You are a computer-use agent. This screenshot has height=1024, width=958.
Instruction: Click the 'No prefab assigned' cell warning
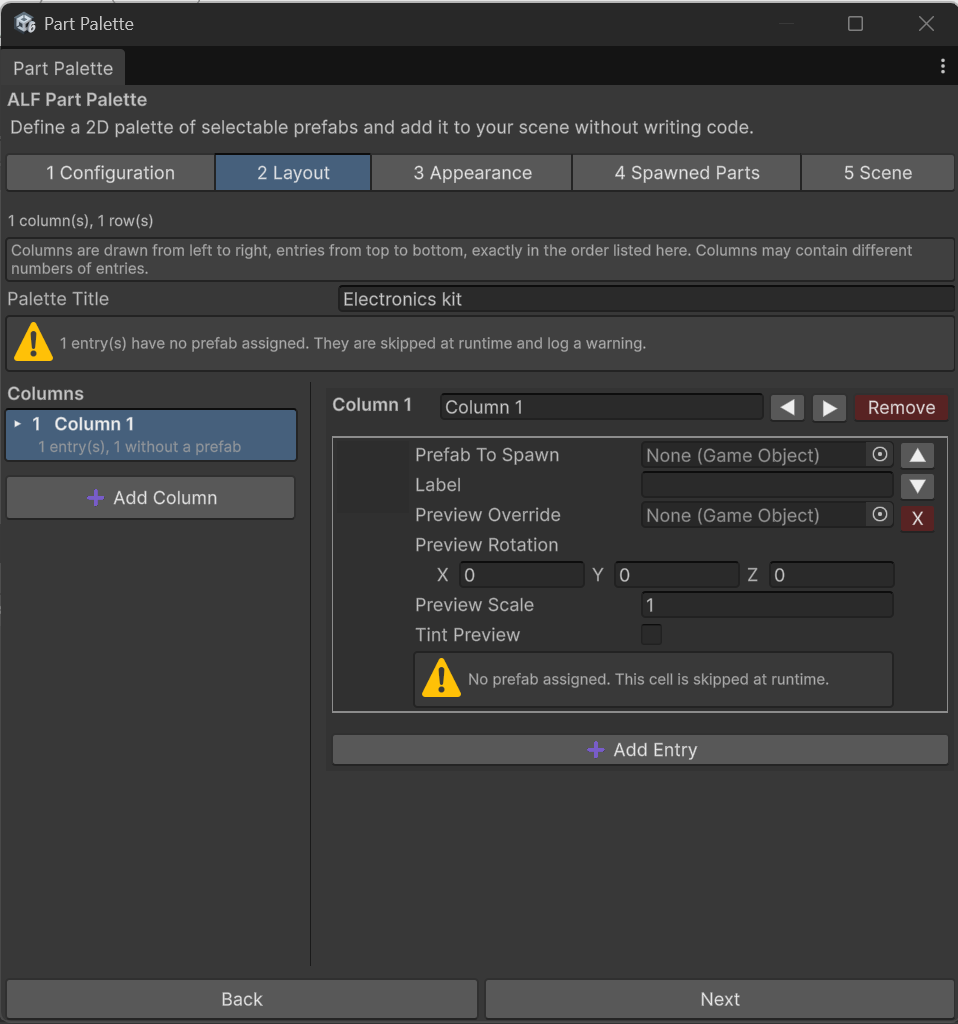(x=653, y=679)
